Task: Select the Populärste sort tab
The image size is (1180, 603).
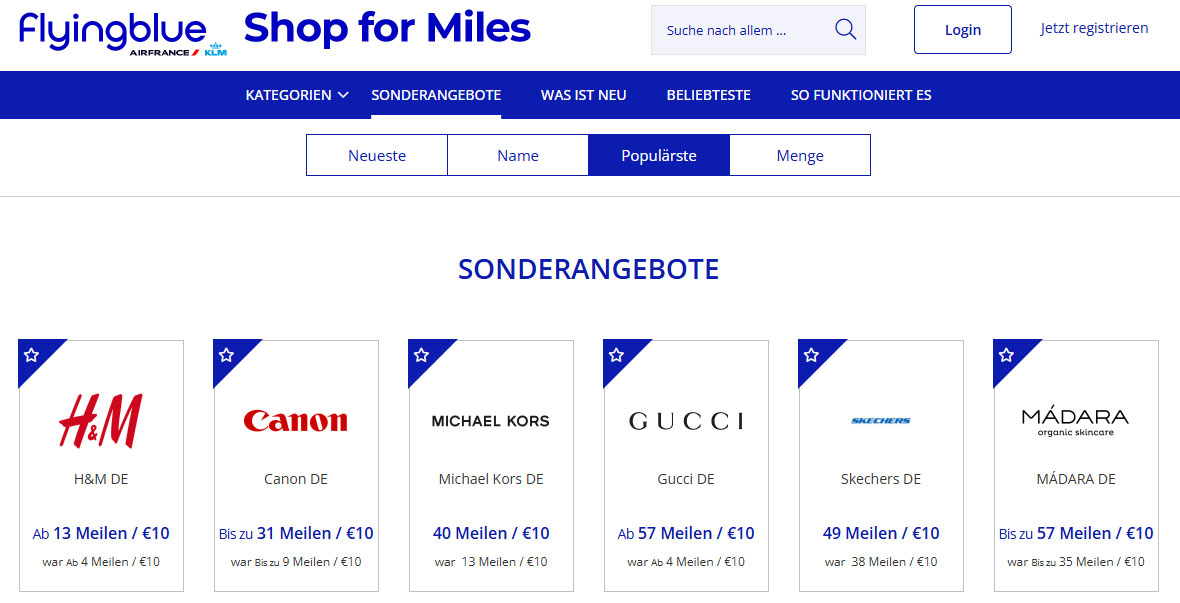Action: click(x=659, y=155)
